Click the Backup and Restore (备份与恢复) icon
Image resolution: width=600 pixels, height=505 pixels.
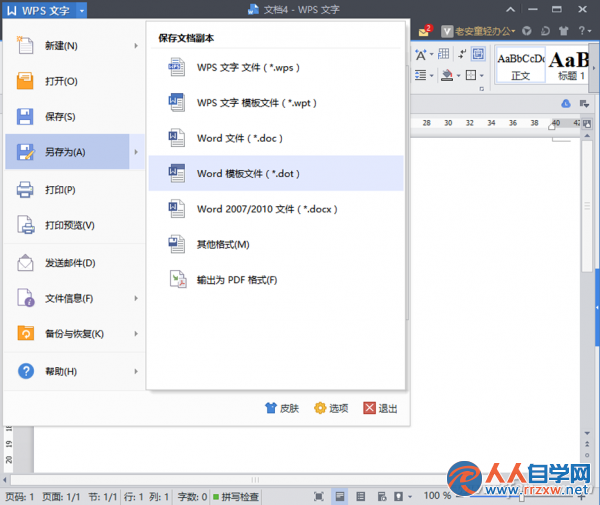coord(26,333)
